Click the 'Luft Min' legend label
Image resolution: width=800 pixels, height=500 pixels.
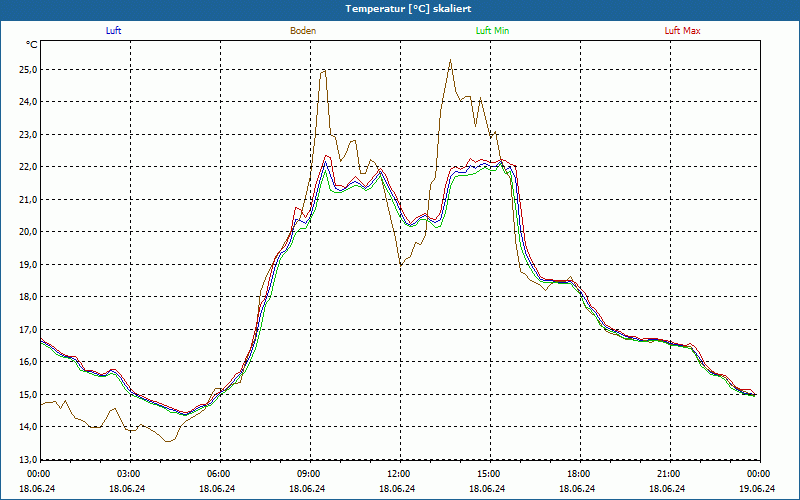pyautogui.click(x=492, y=31)
